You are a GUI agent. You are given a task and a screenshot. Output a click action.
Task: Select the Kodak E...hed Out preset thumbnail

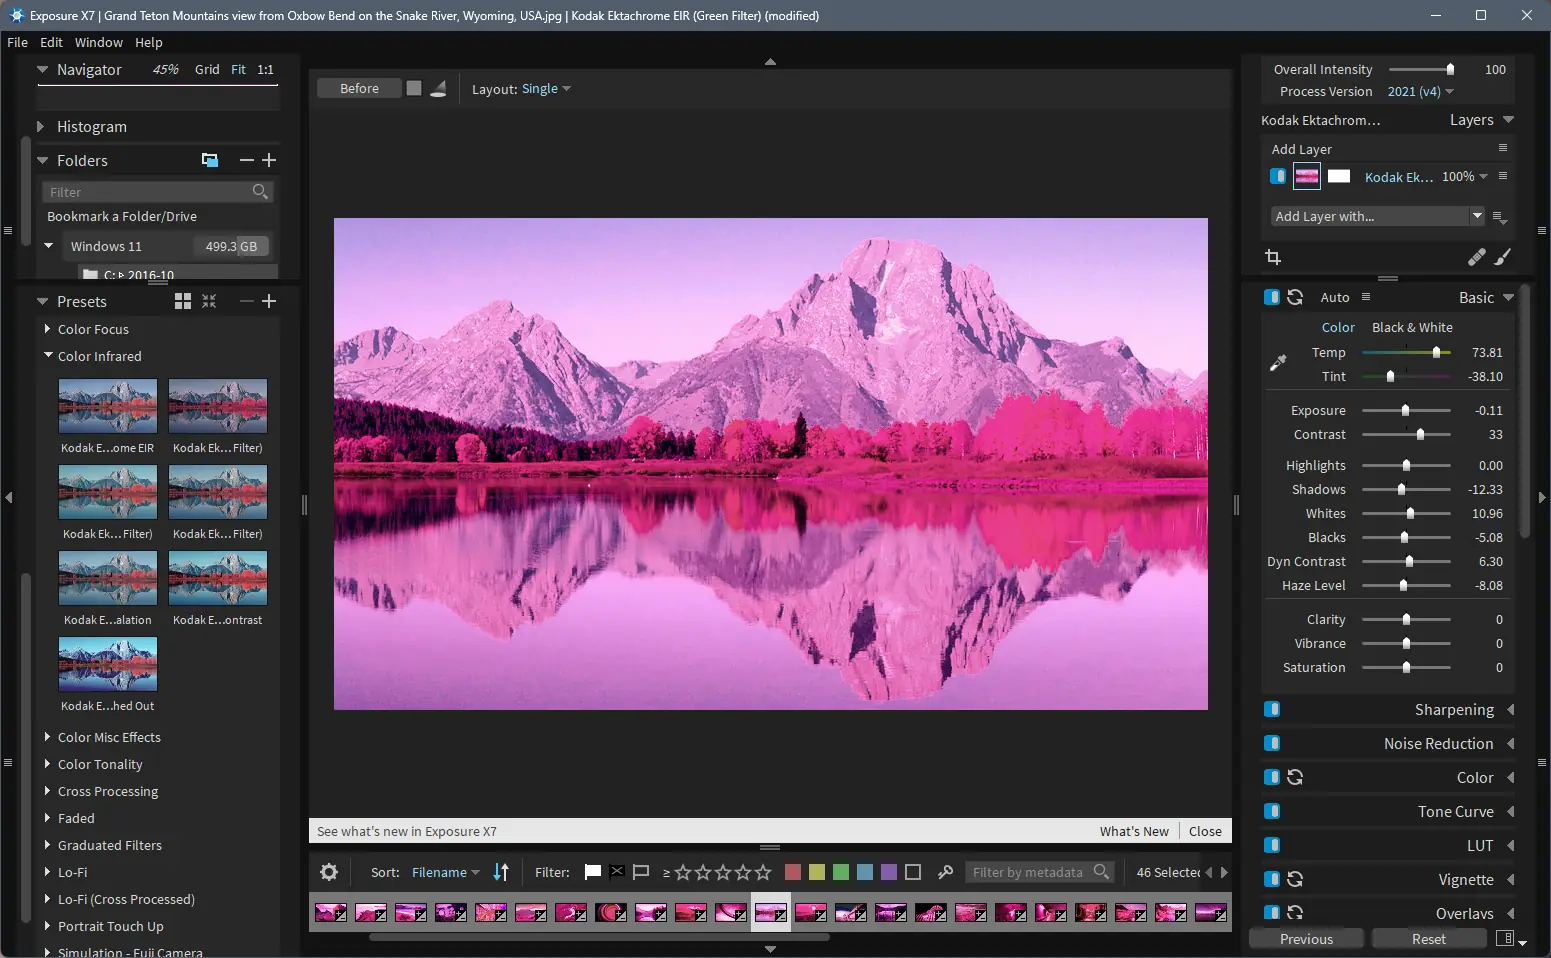108,664
